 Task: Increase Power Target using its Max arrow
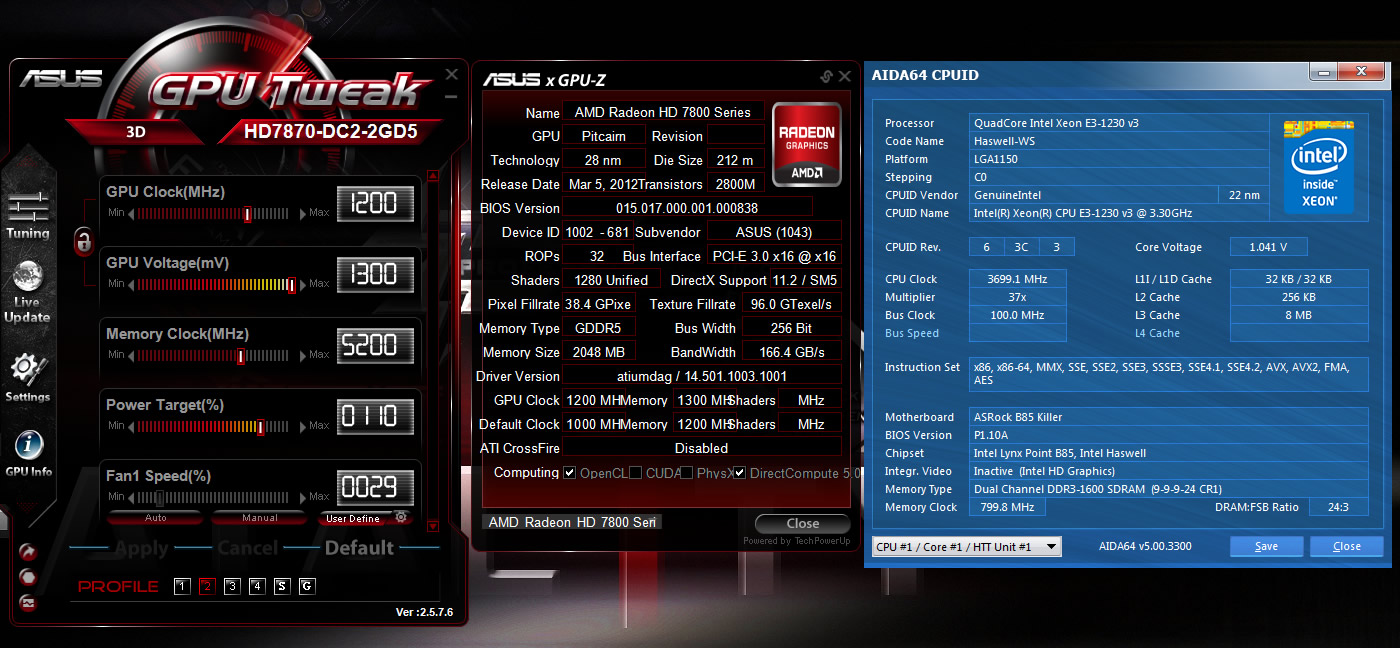[x=304, y=426]
